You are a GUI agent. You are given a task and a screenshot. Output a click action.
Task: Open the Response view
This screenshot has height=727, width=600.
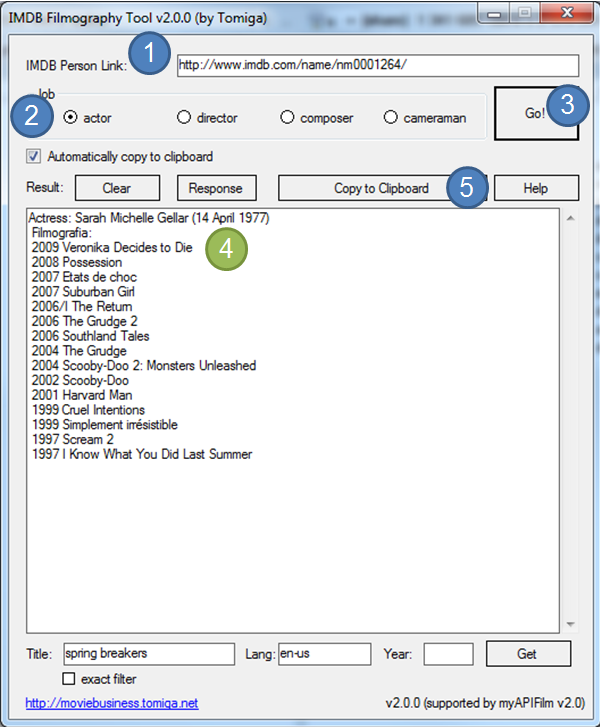pyautogui.click(x=217, y=188)
